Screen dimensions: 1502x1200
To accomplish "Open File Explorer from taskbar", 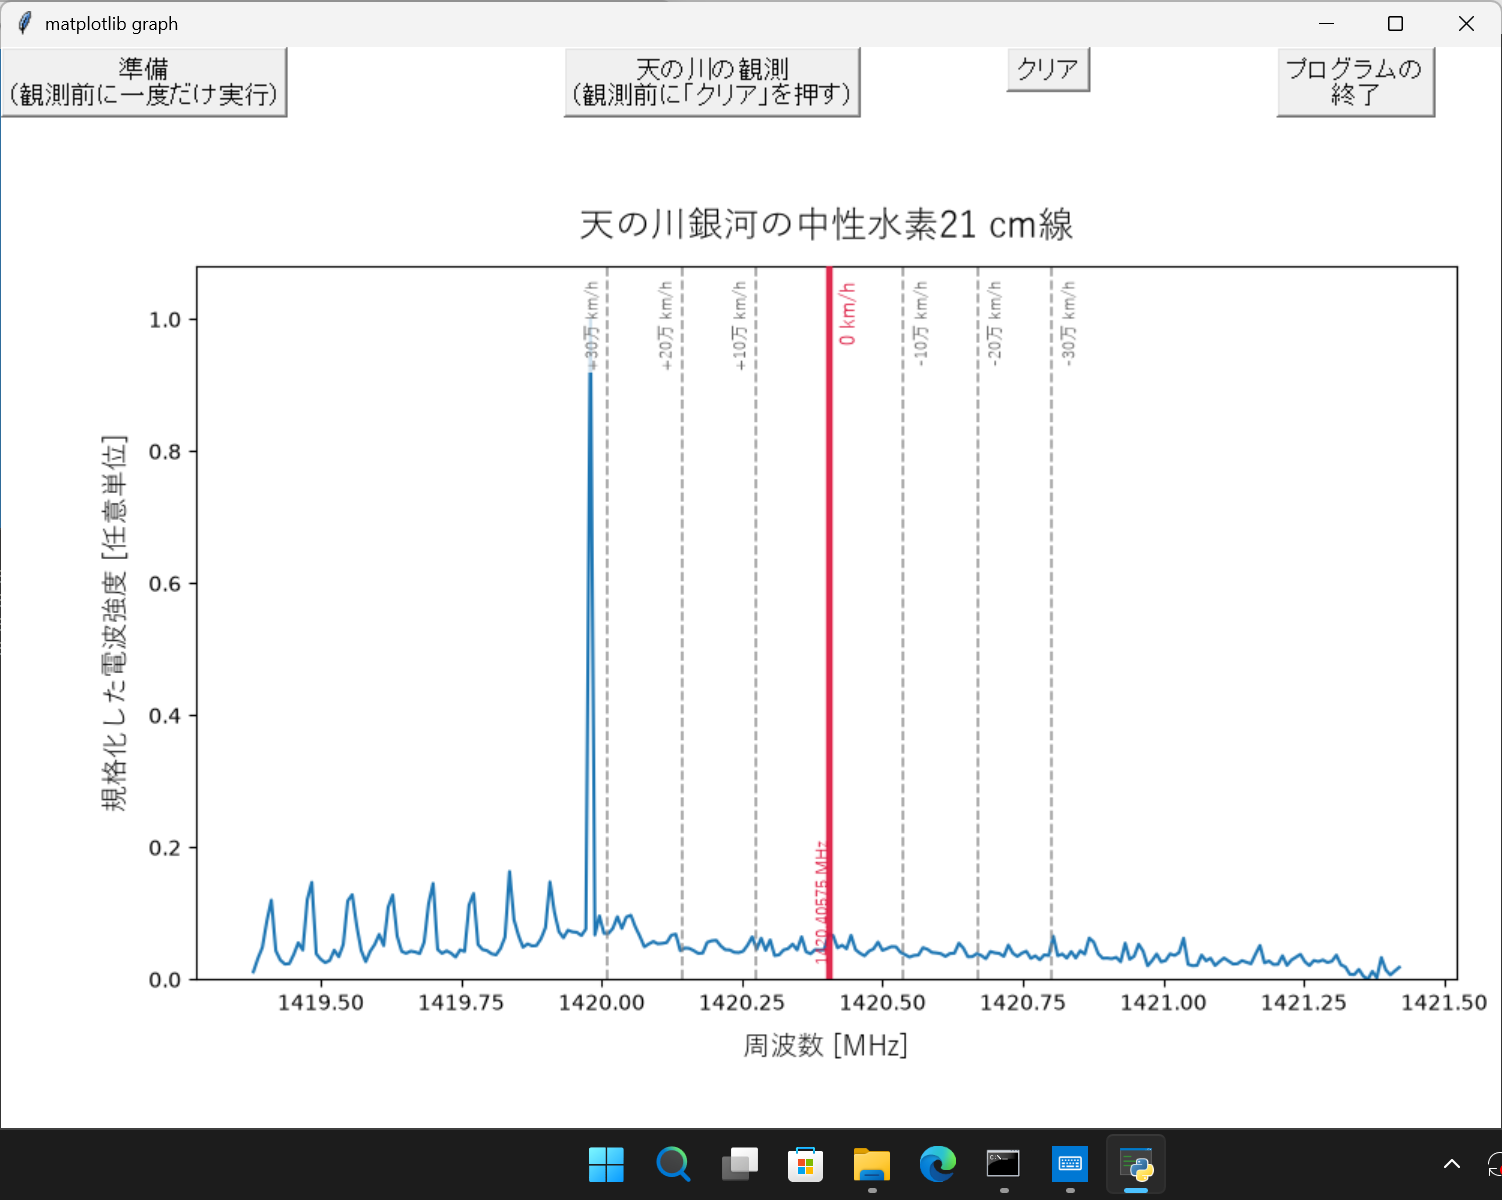I will [x=872, y=1164].
